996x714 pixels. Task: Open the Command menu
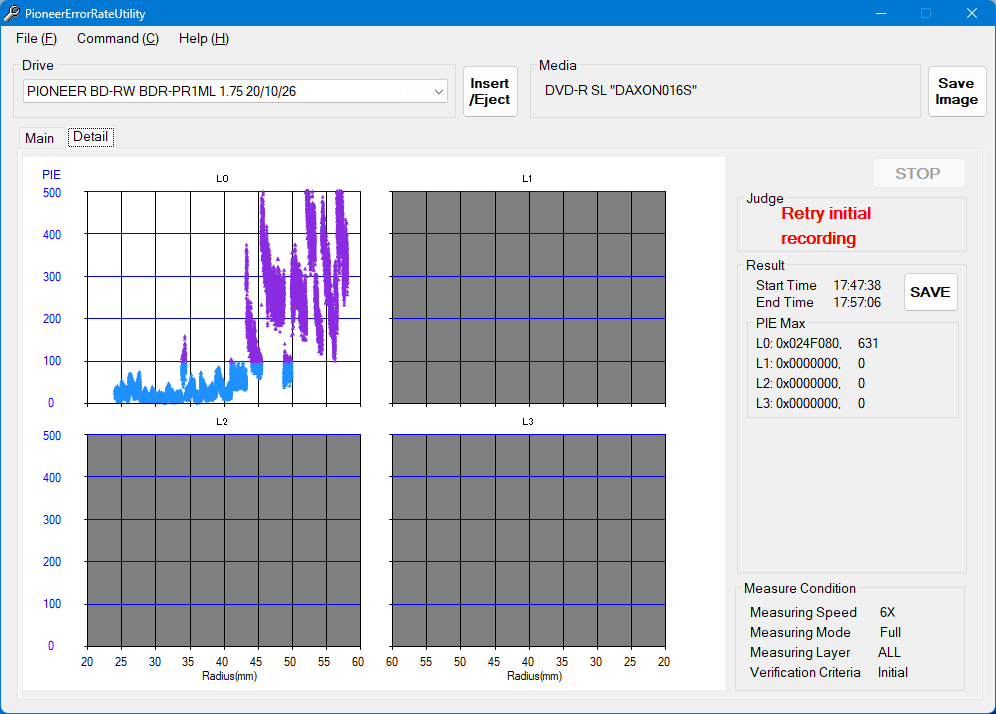click(118, 39)
